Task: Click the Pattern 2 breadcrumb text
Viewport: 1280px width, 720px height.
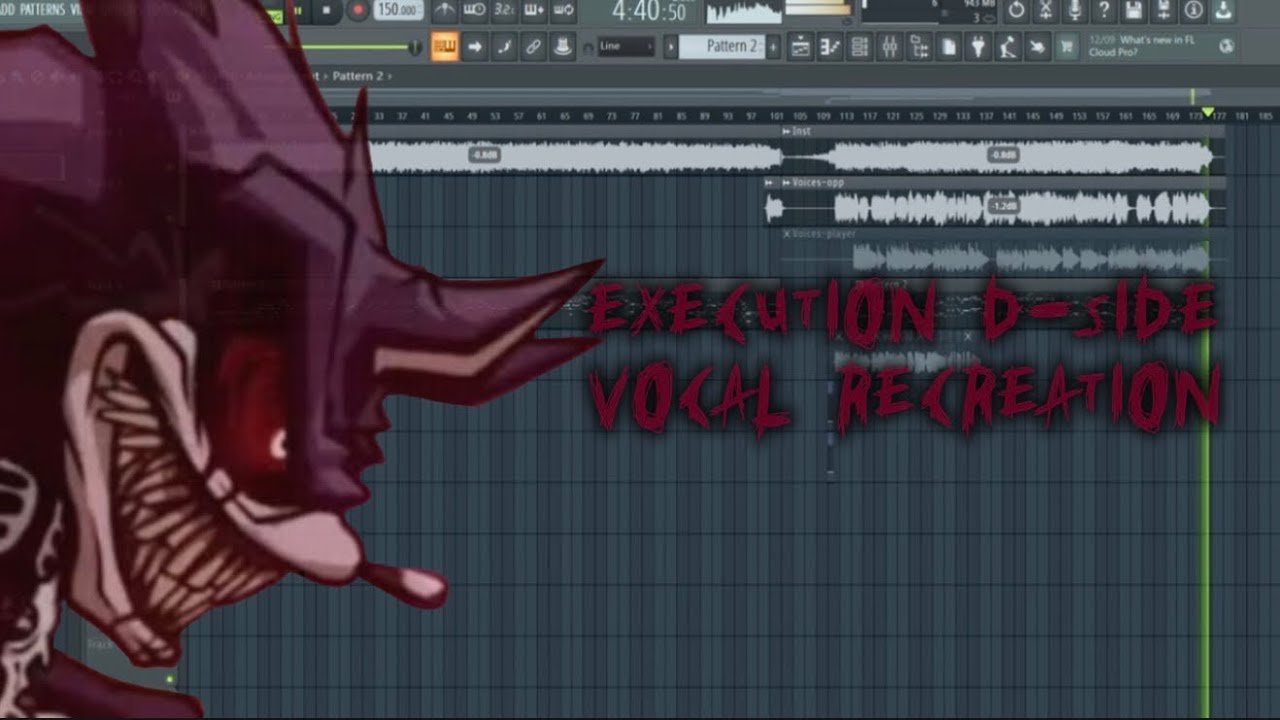Action: (x=358, y=76)
